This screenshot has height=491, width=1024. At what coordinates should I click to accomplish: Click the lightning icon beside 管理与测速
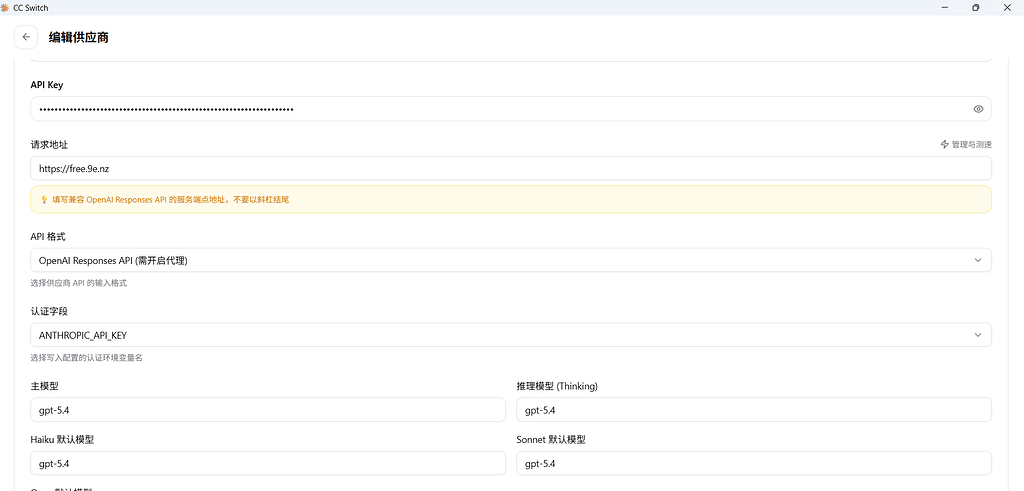944,144
